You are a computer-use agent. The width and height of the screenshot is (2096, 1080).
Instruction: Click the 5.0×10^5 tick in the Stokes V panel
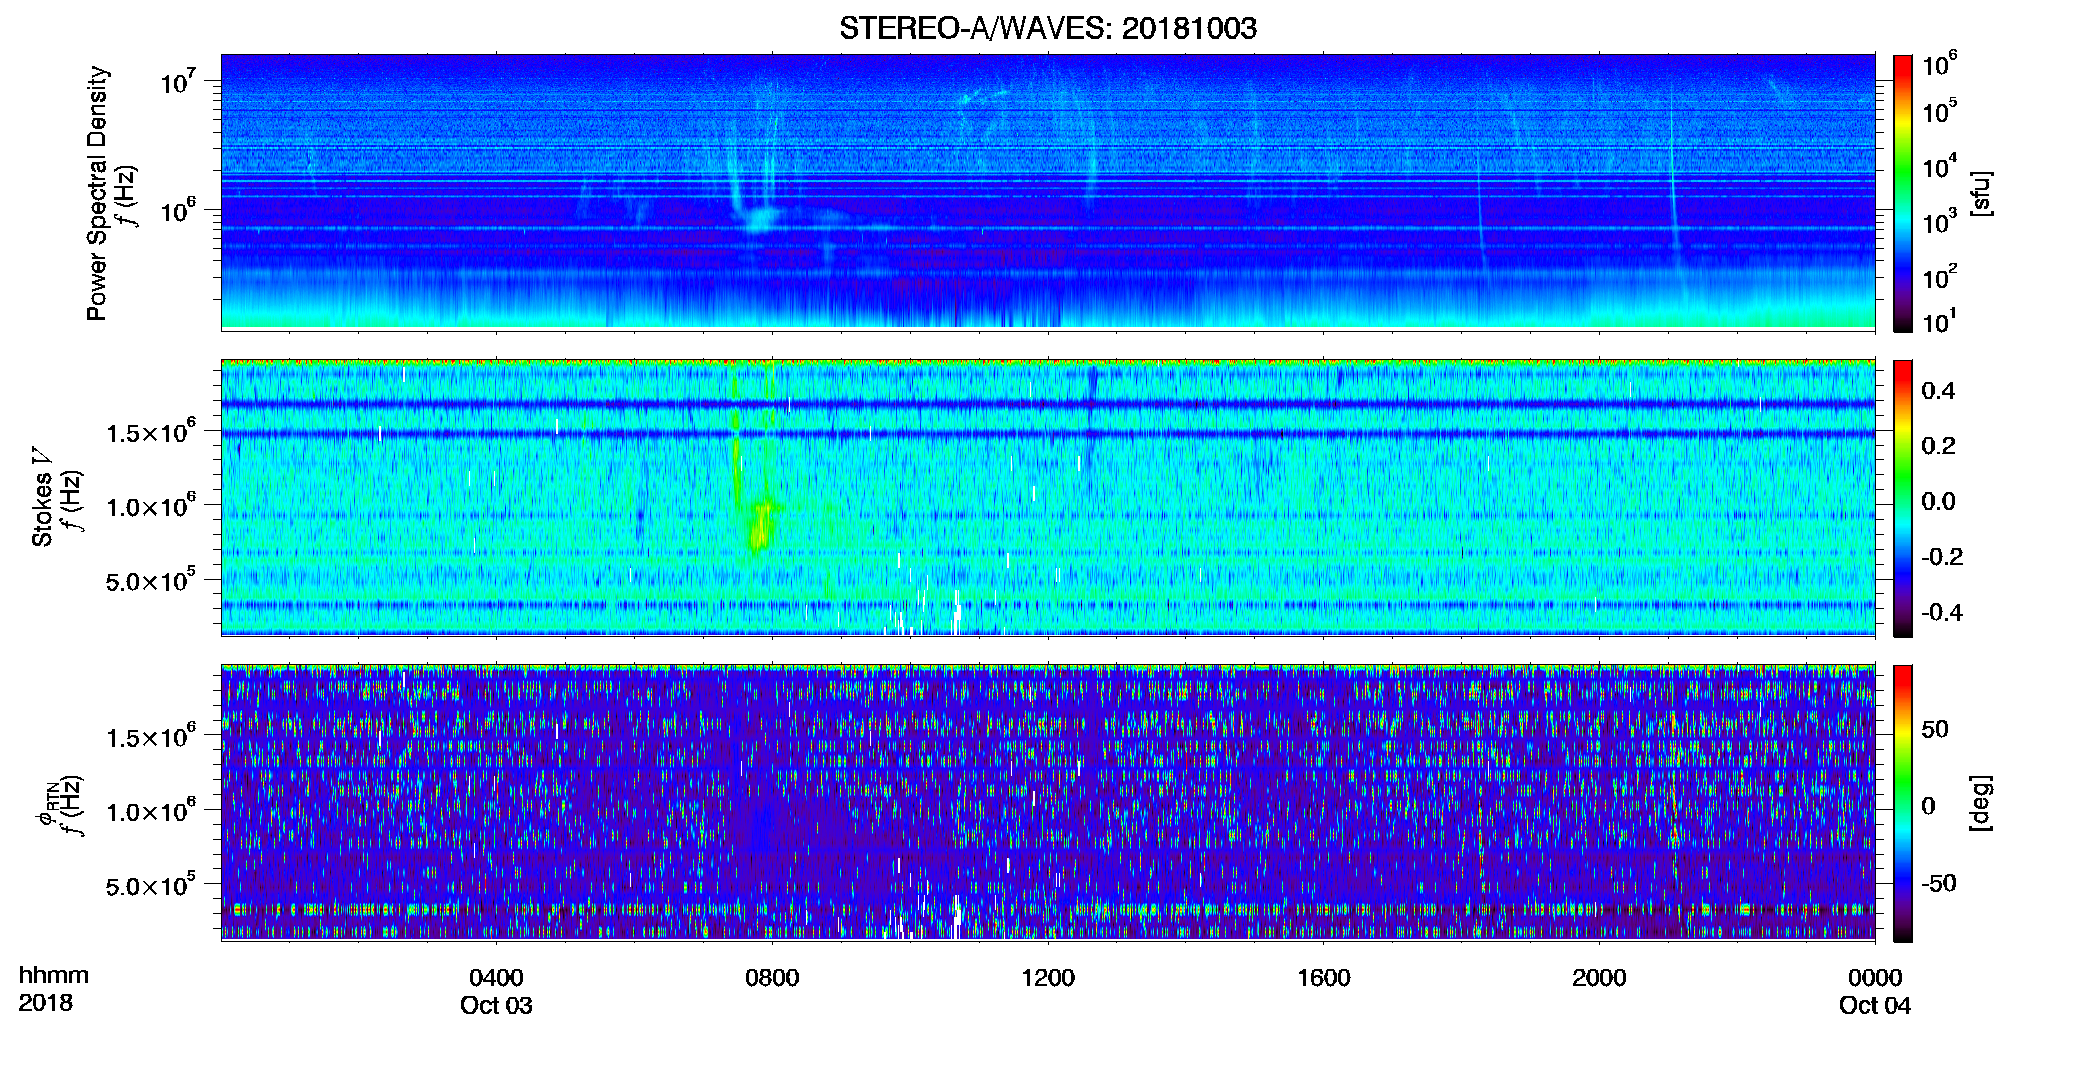click(x=152, y=580)
